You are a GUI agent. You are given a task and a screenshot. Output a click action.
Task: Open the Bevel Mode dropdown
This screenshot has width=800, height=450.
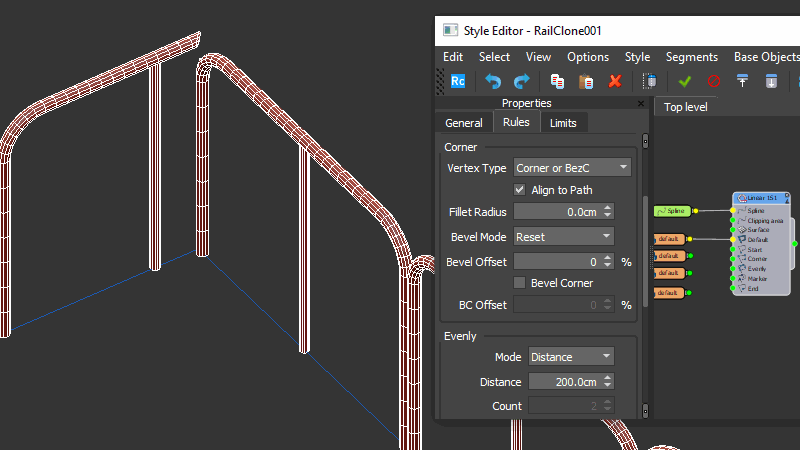pyautogui.click(x=563, y=237)
